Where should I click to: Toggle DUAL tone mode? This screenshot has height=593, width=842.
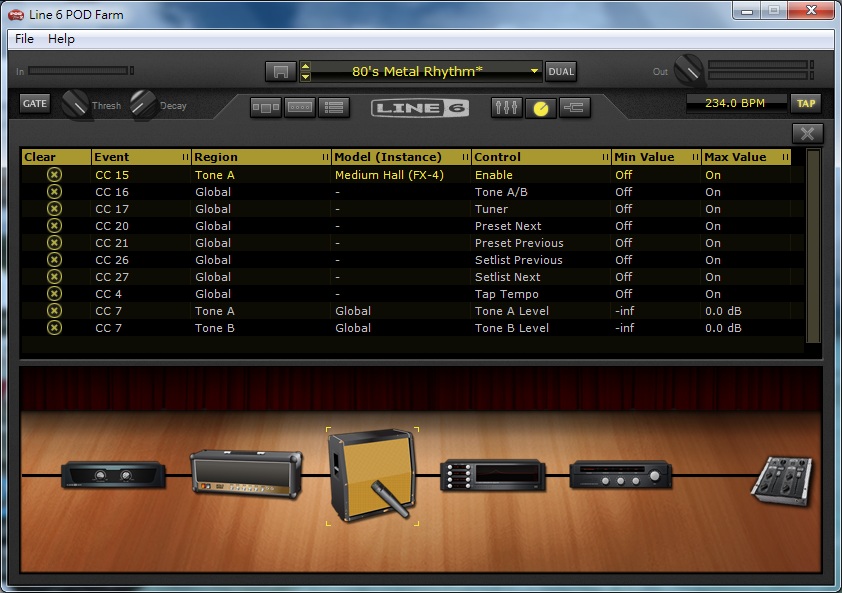tap(561, 71)
